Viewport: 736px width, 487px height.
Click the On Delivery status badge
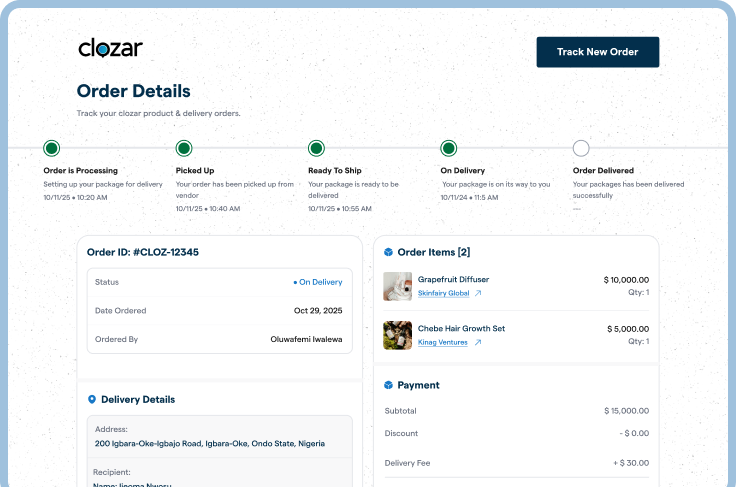click(318, 282)
